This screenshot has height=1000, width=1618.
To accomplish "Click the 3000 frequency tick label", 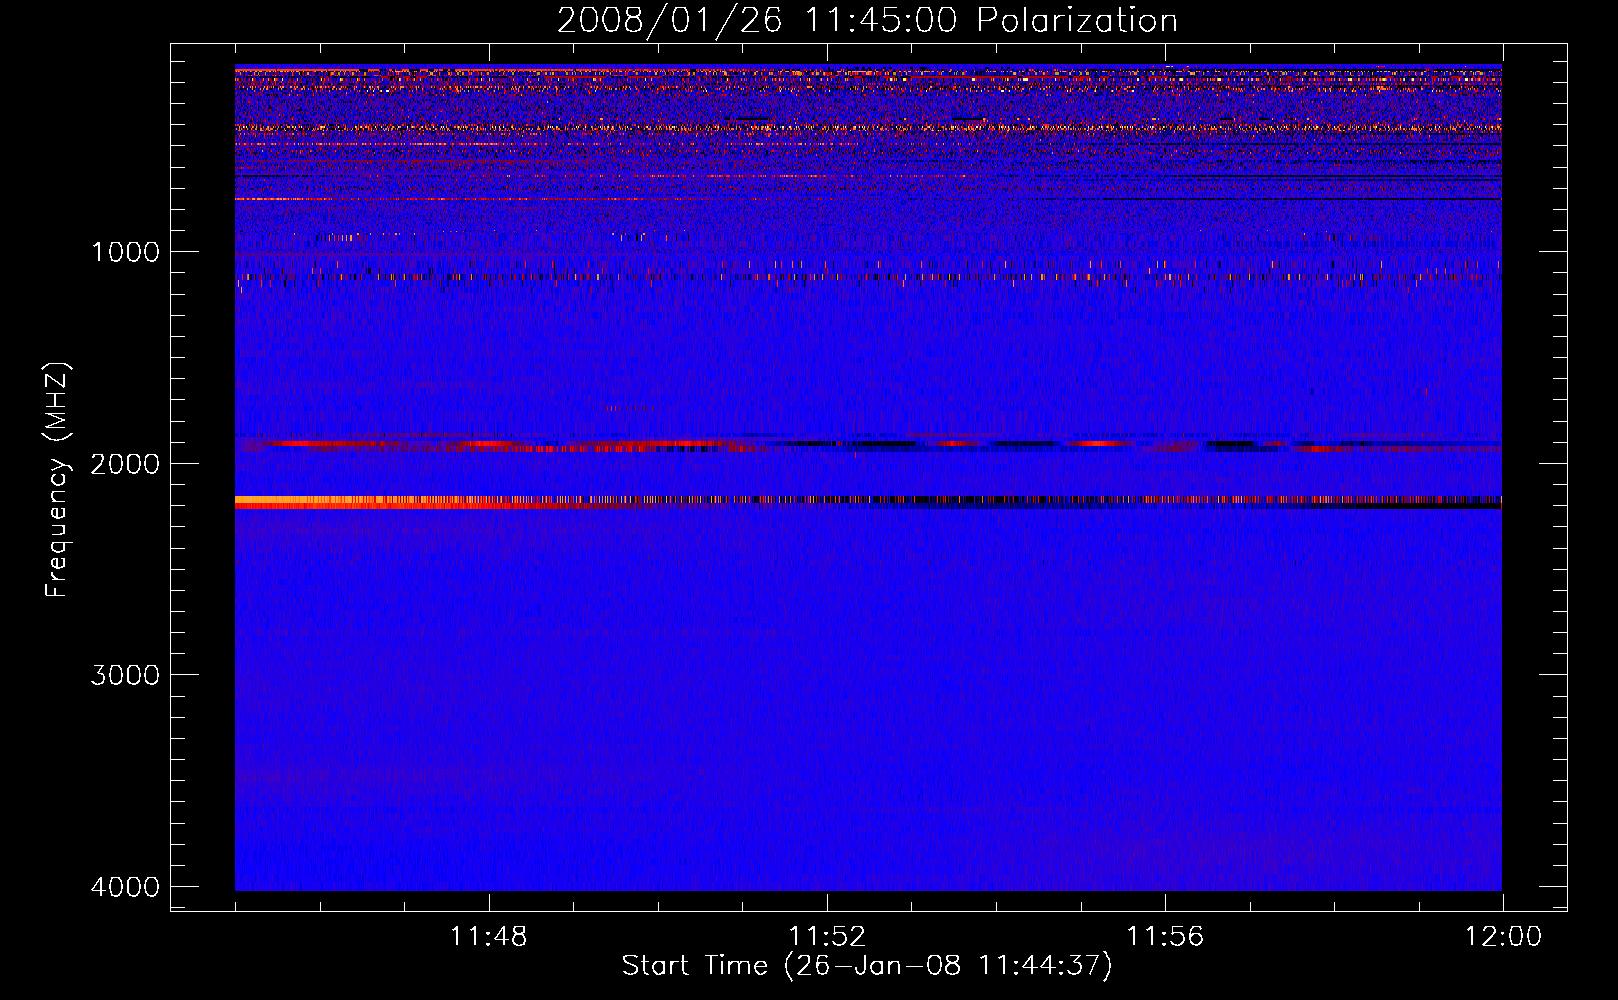I will click(x=125, y=675).
